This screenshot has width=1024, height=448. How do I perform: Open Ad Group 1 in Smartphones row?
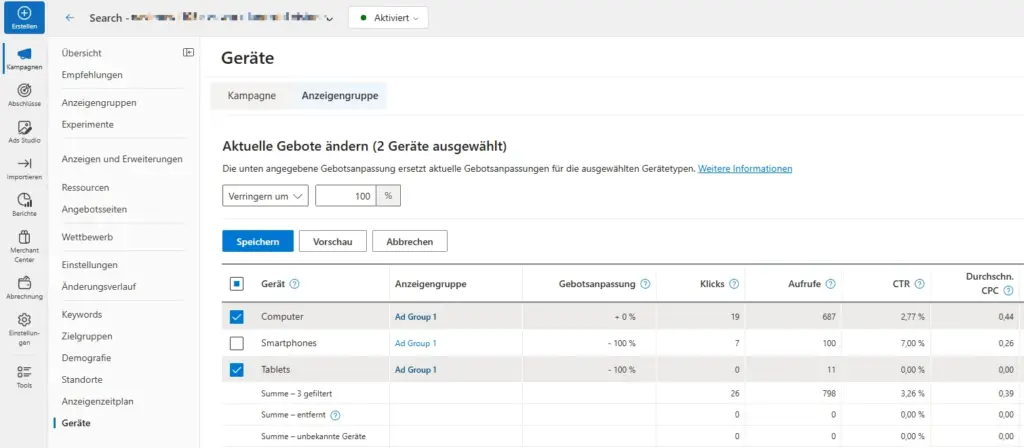pos(415,343)
